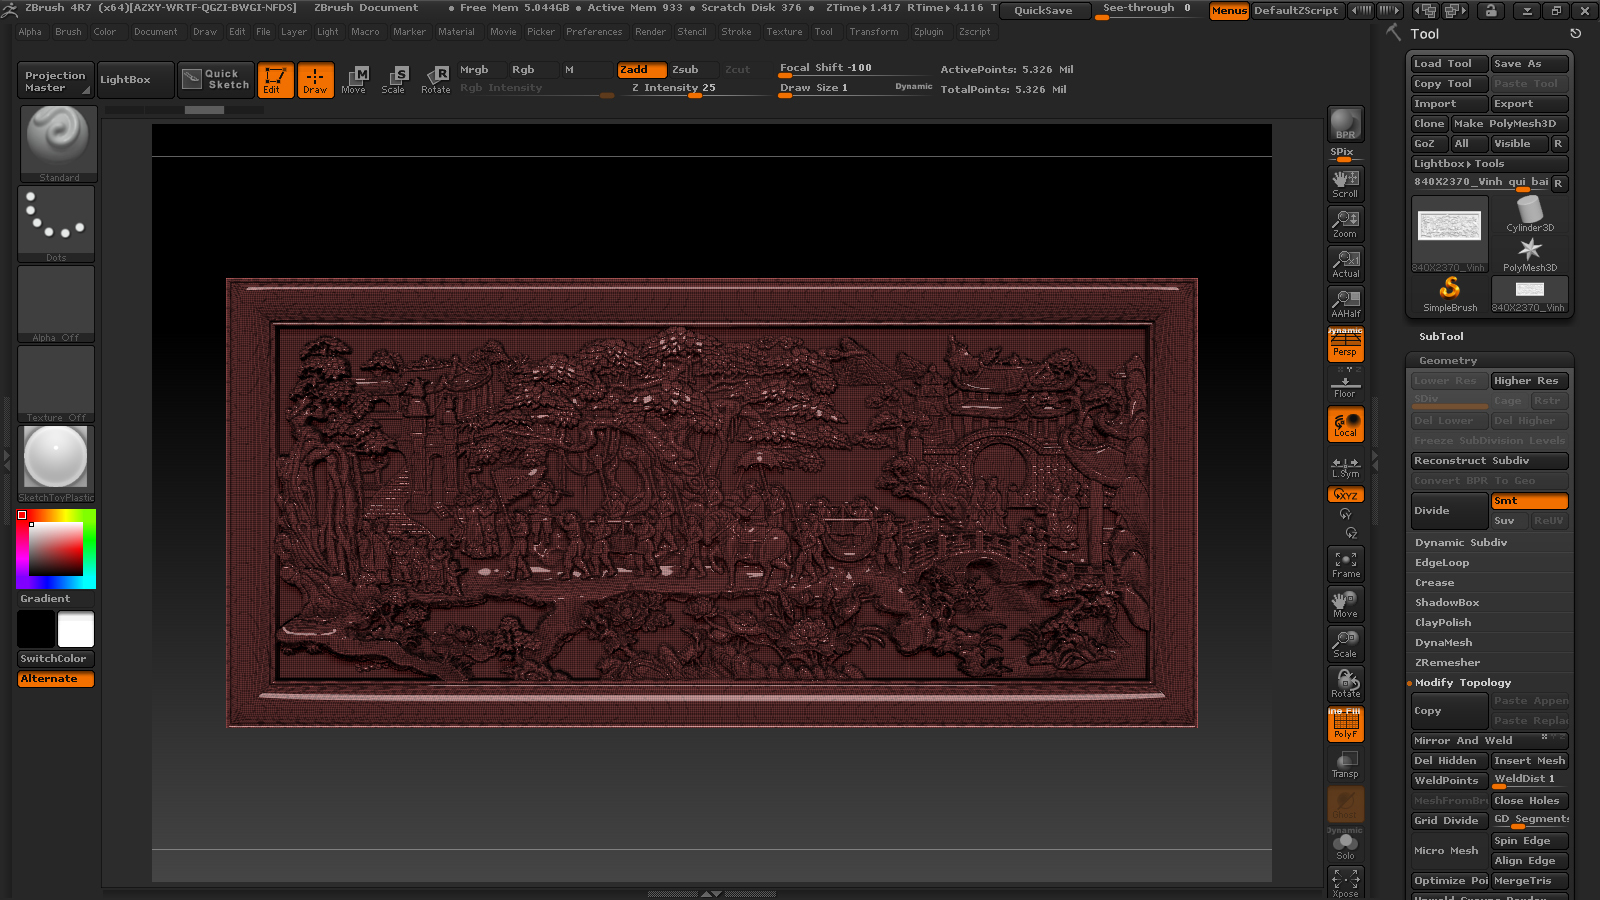Click the Divide button
1600x900 pixels.
coord(1448,511)
